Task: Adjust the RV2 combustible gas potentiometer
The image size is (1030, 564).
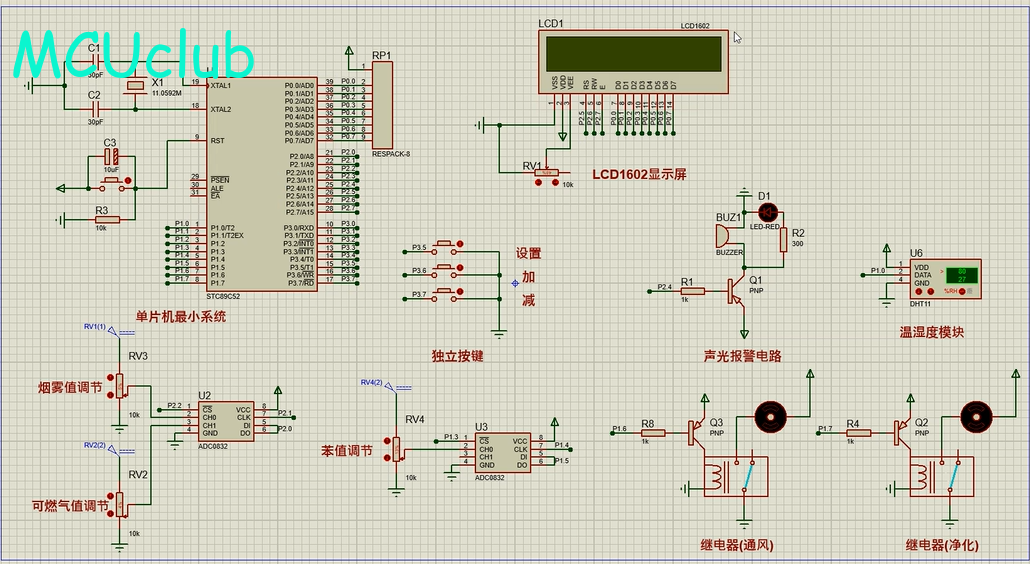Action: point(120,503)
